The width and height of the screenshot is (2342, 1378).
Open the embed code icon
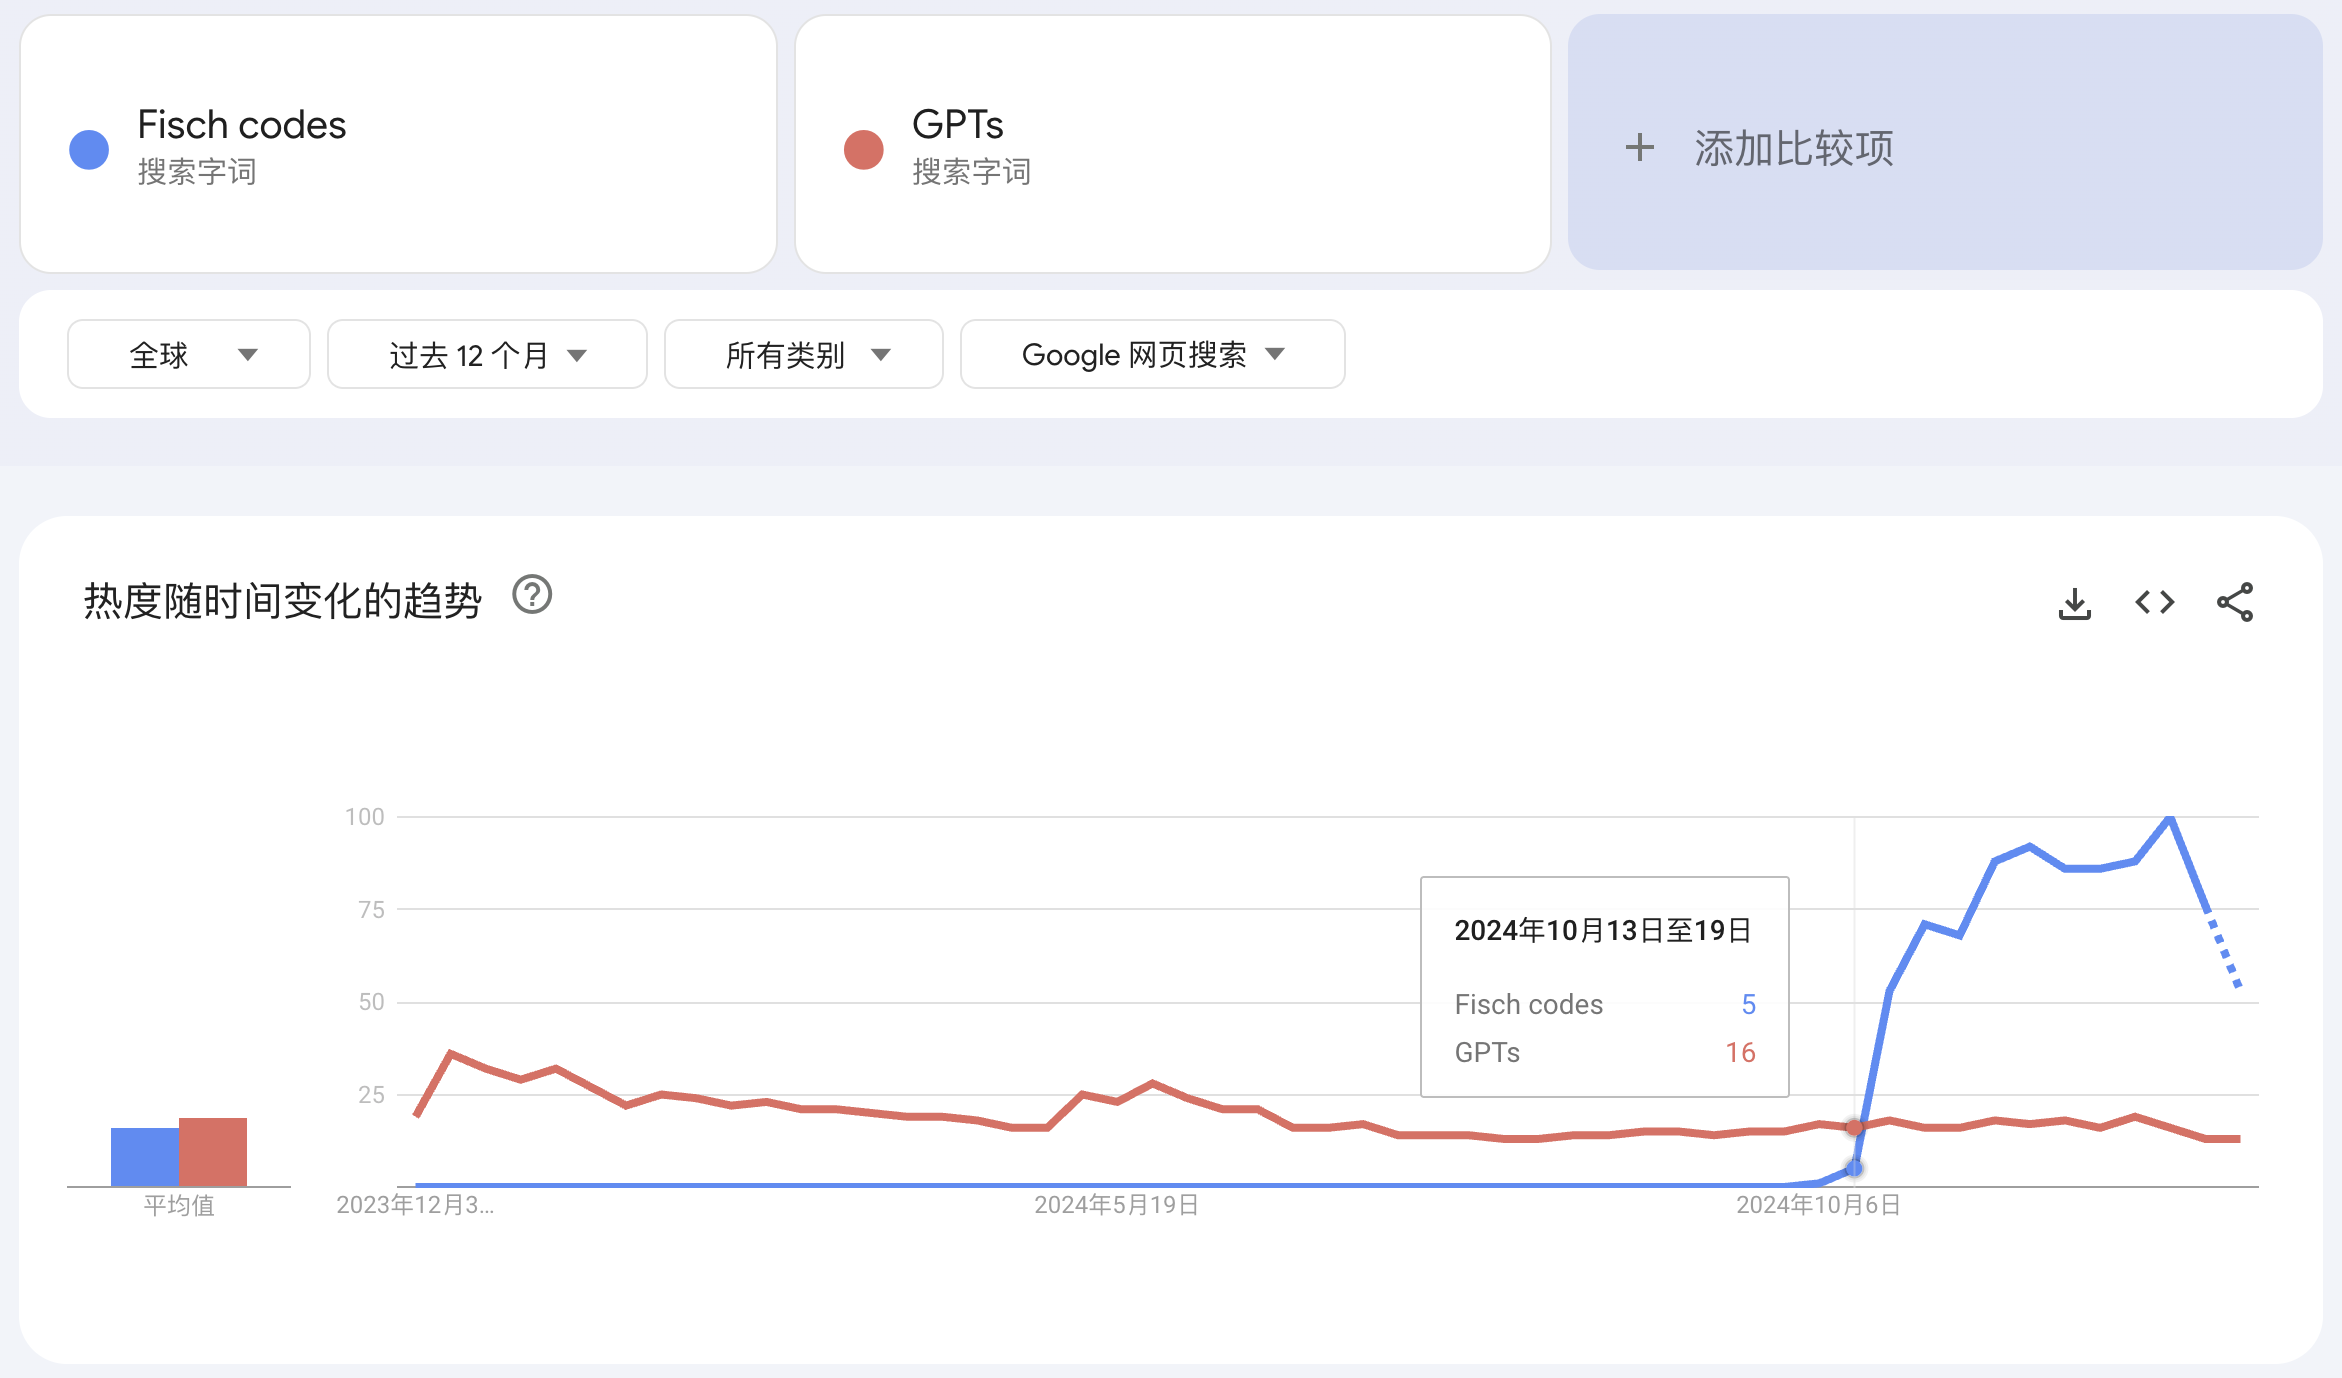(x=2155, y=602)
